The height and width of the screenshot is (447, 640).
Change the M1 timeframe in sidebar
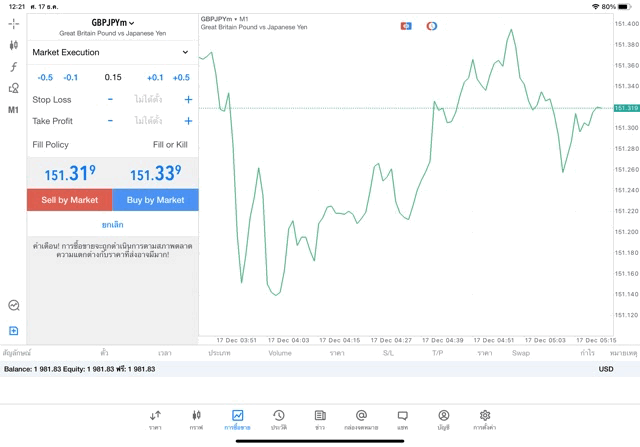pyautogui.click(x=13, y=110)
